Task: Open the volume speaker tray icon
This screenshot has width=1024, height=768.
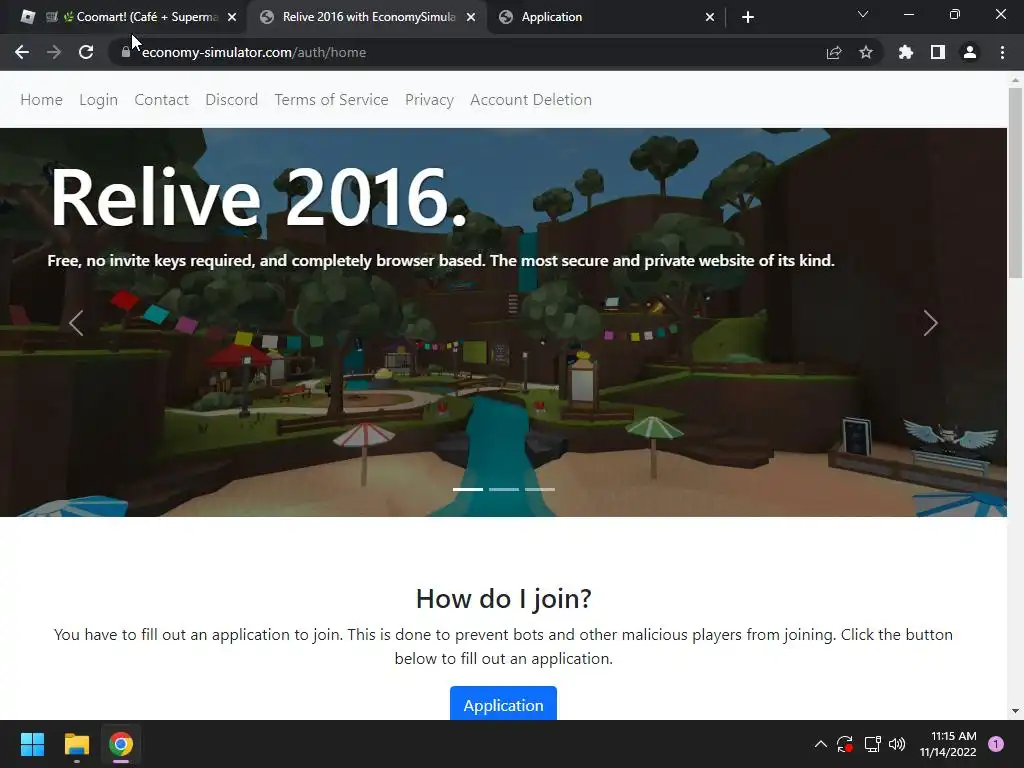Action: (897, 744)
